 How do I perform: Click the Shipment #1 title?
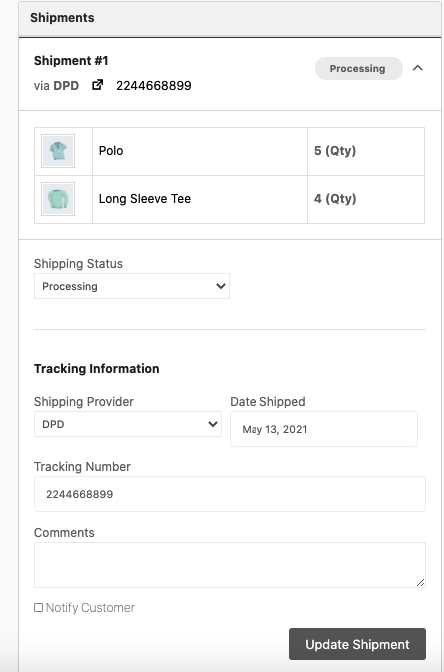tap(71, 61)
